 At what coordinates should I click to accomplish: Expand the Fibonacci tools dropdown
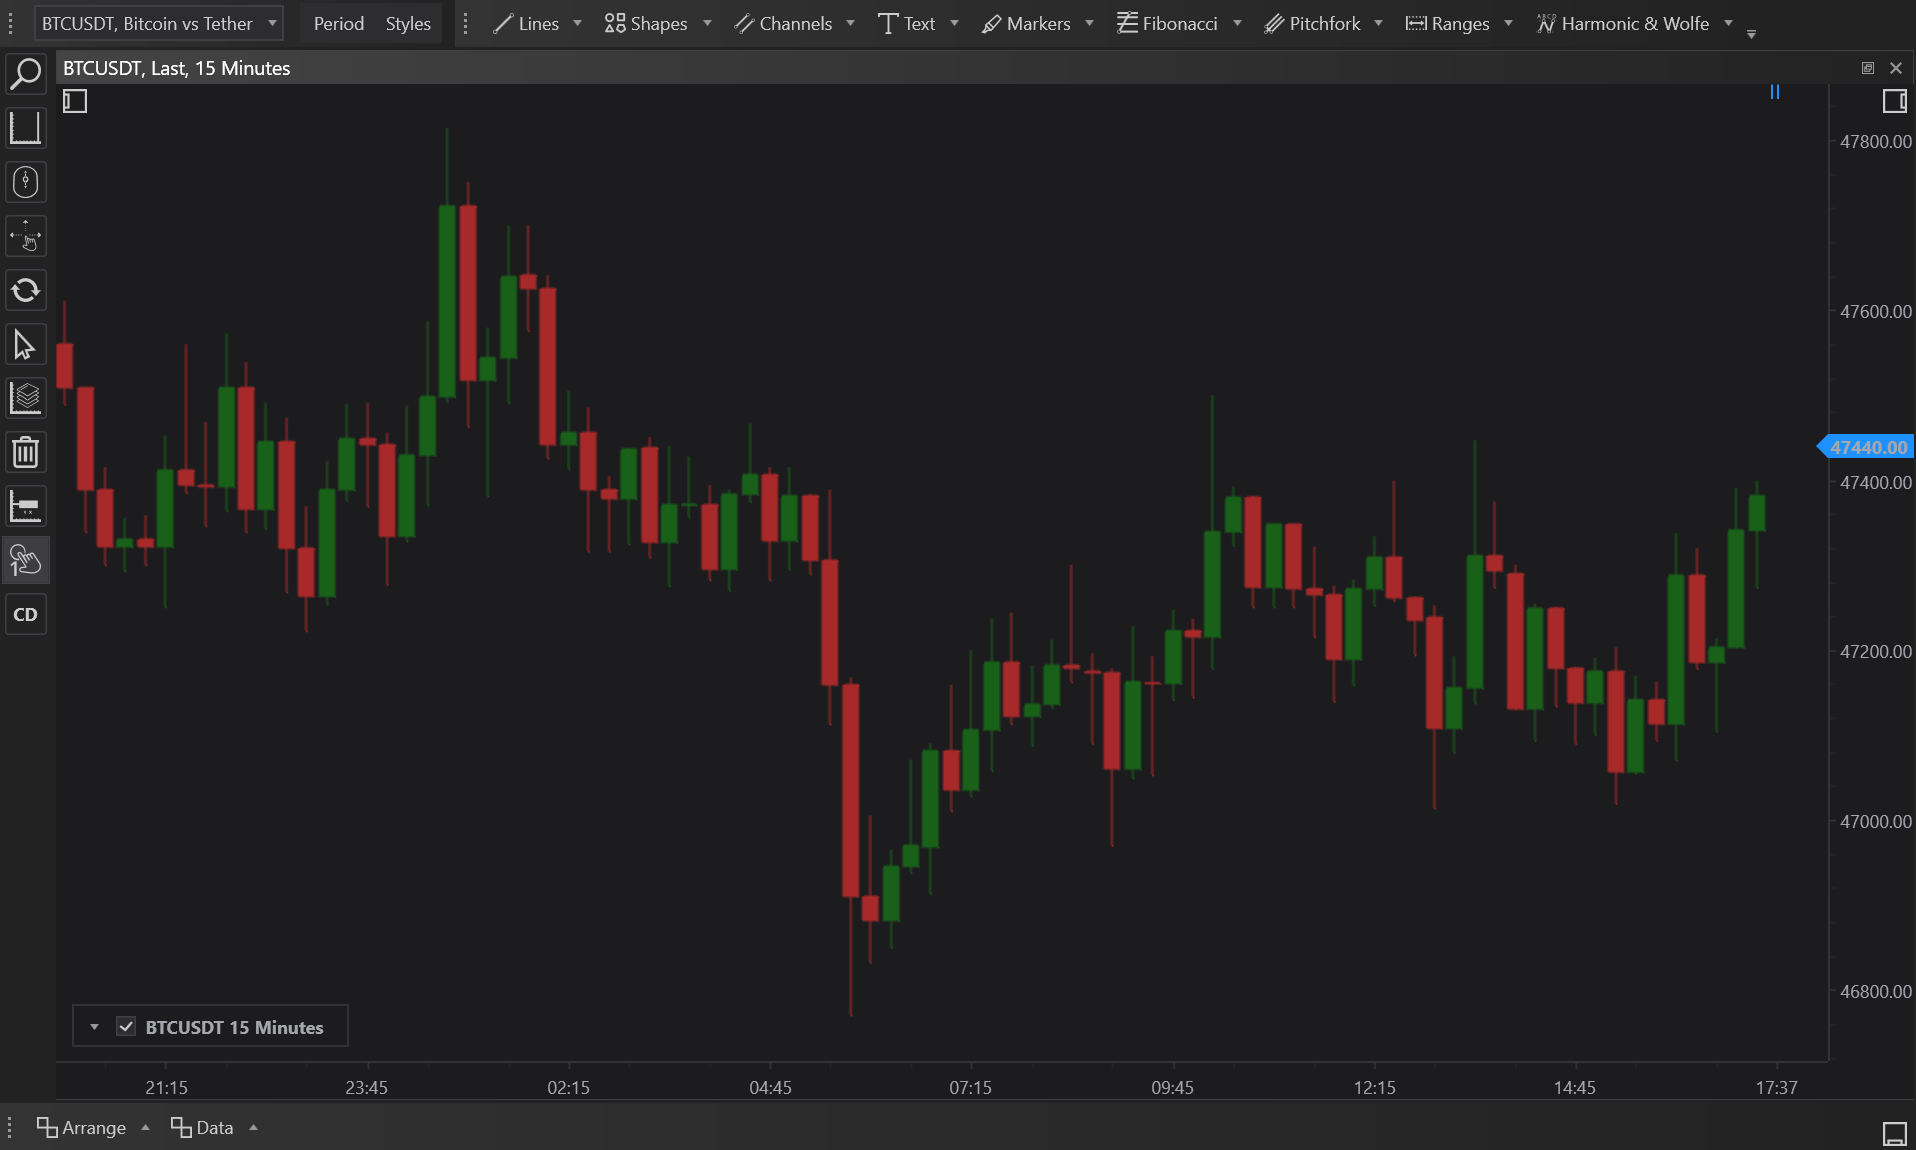[x=1237, y=23]
